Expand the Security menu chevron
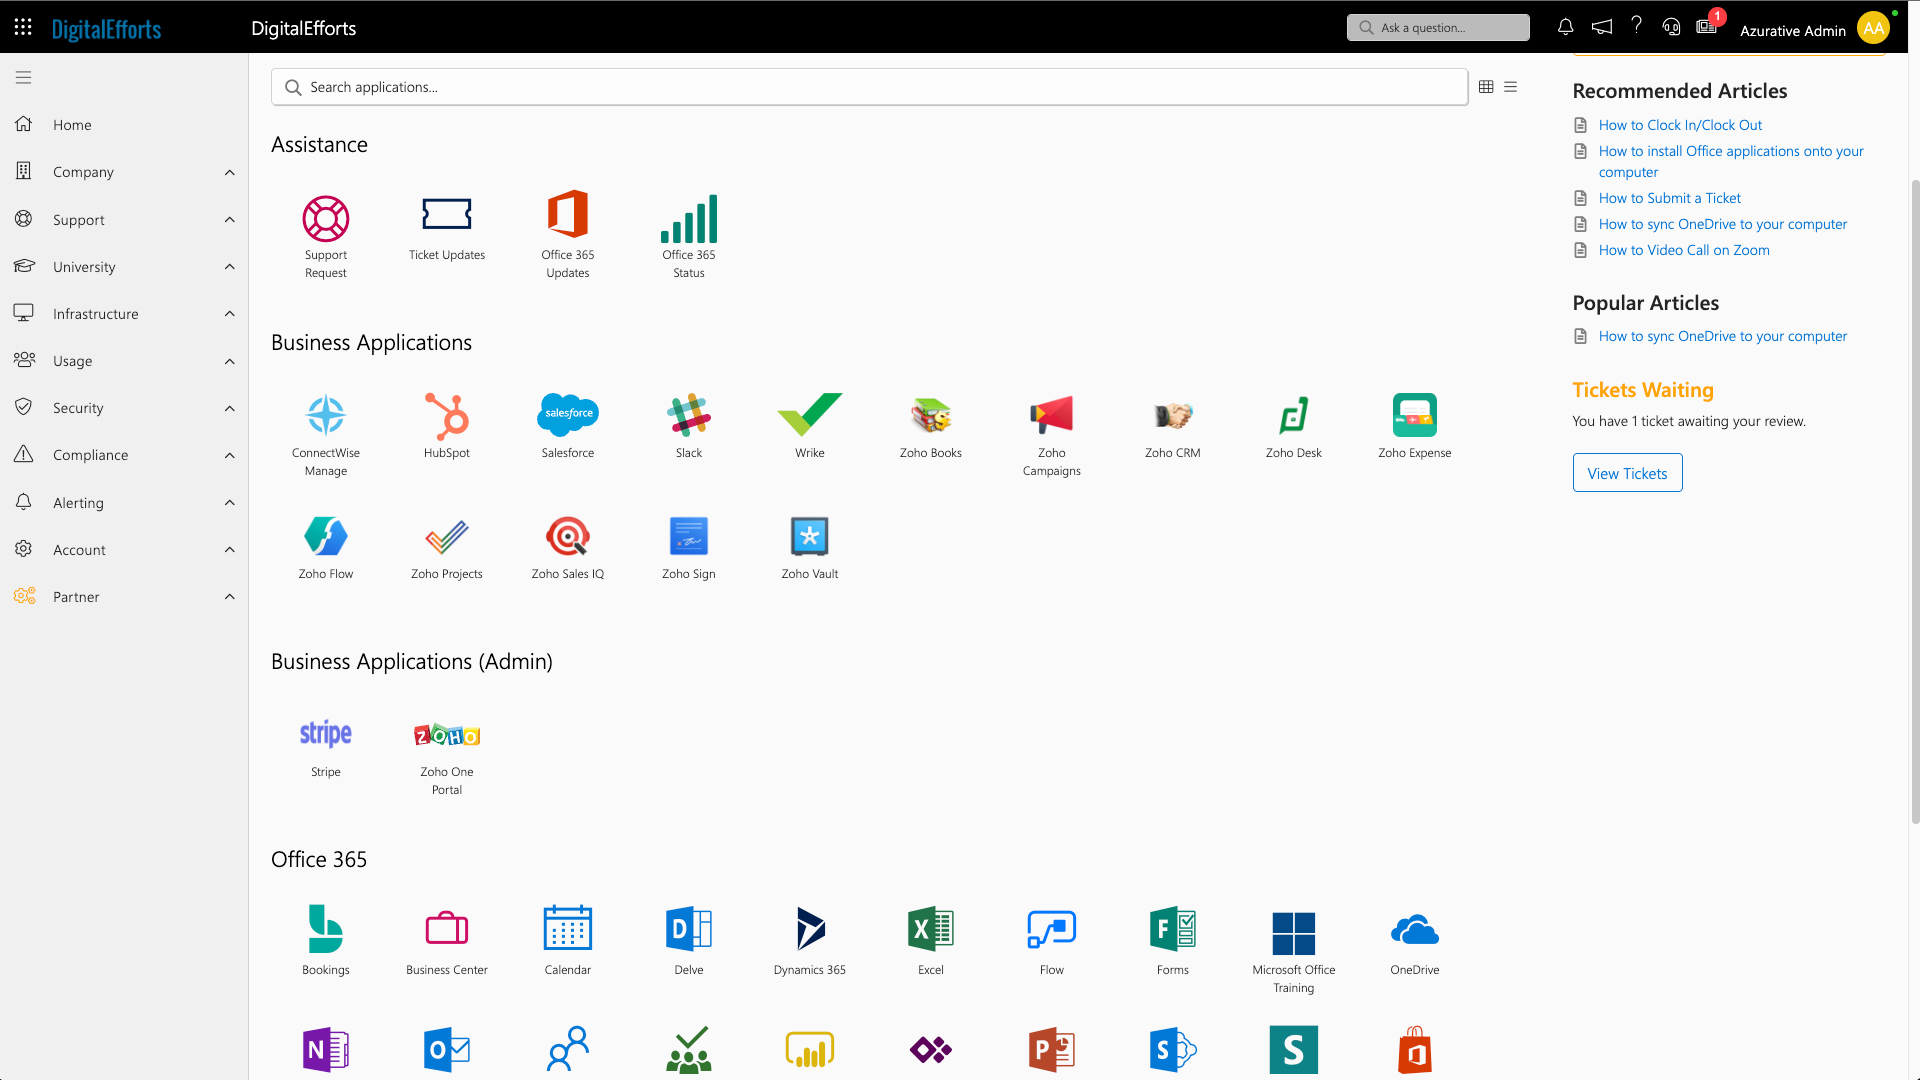 click(230, 408)
